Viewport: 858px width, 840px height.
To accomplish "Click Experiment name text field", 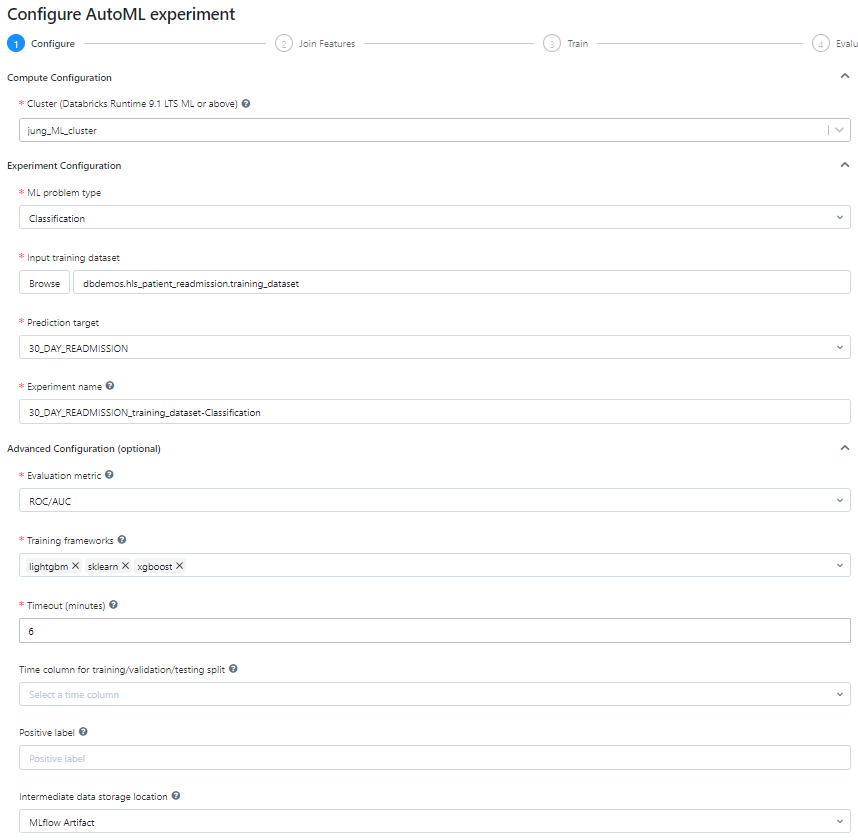I will point(434,412).
